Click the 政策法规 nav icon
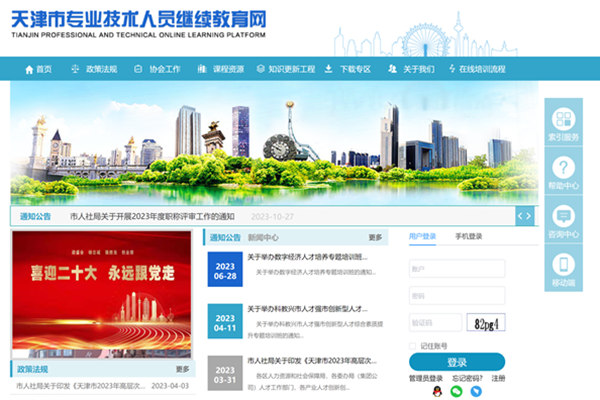Viewport: 600px width, 400px height. tap(75, 69)
